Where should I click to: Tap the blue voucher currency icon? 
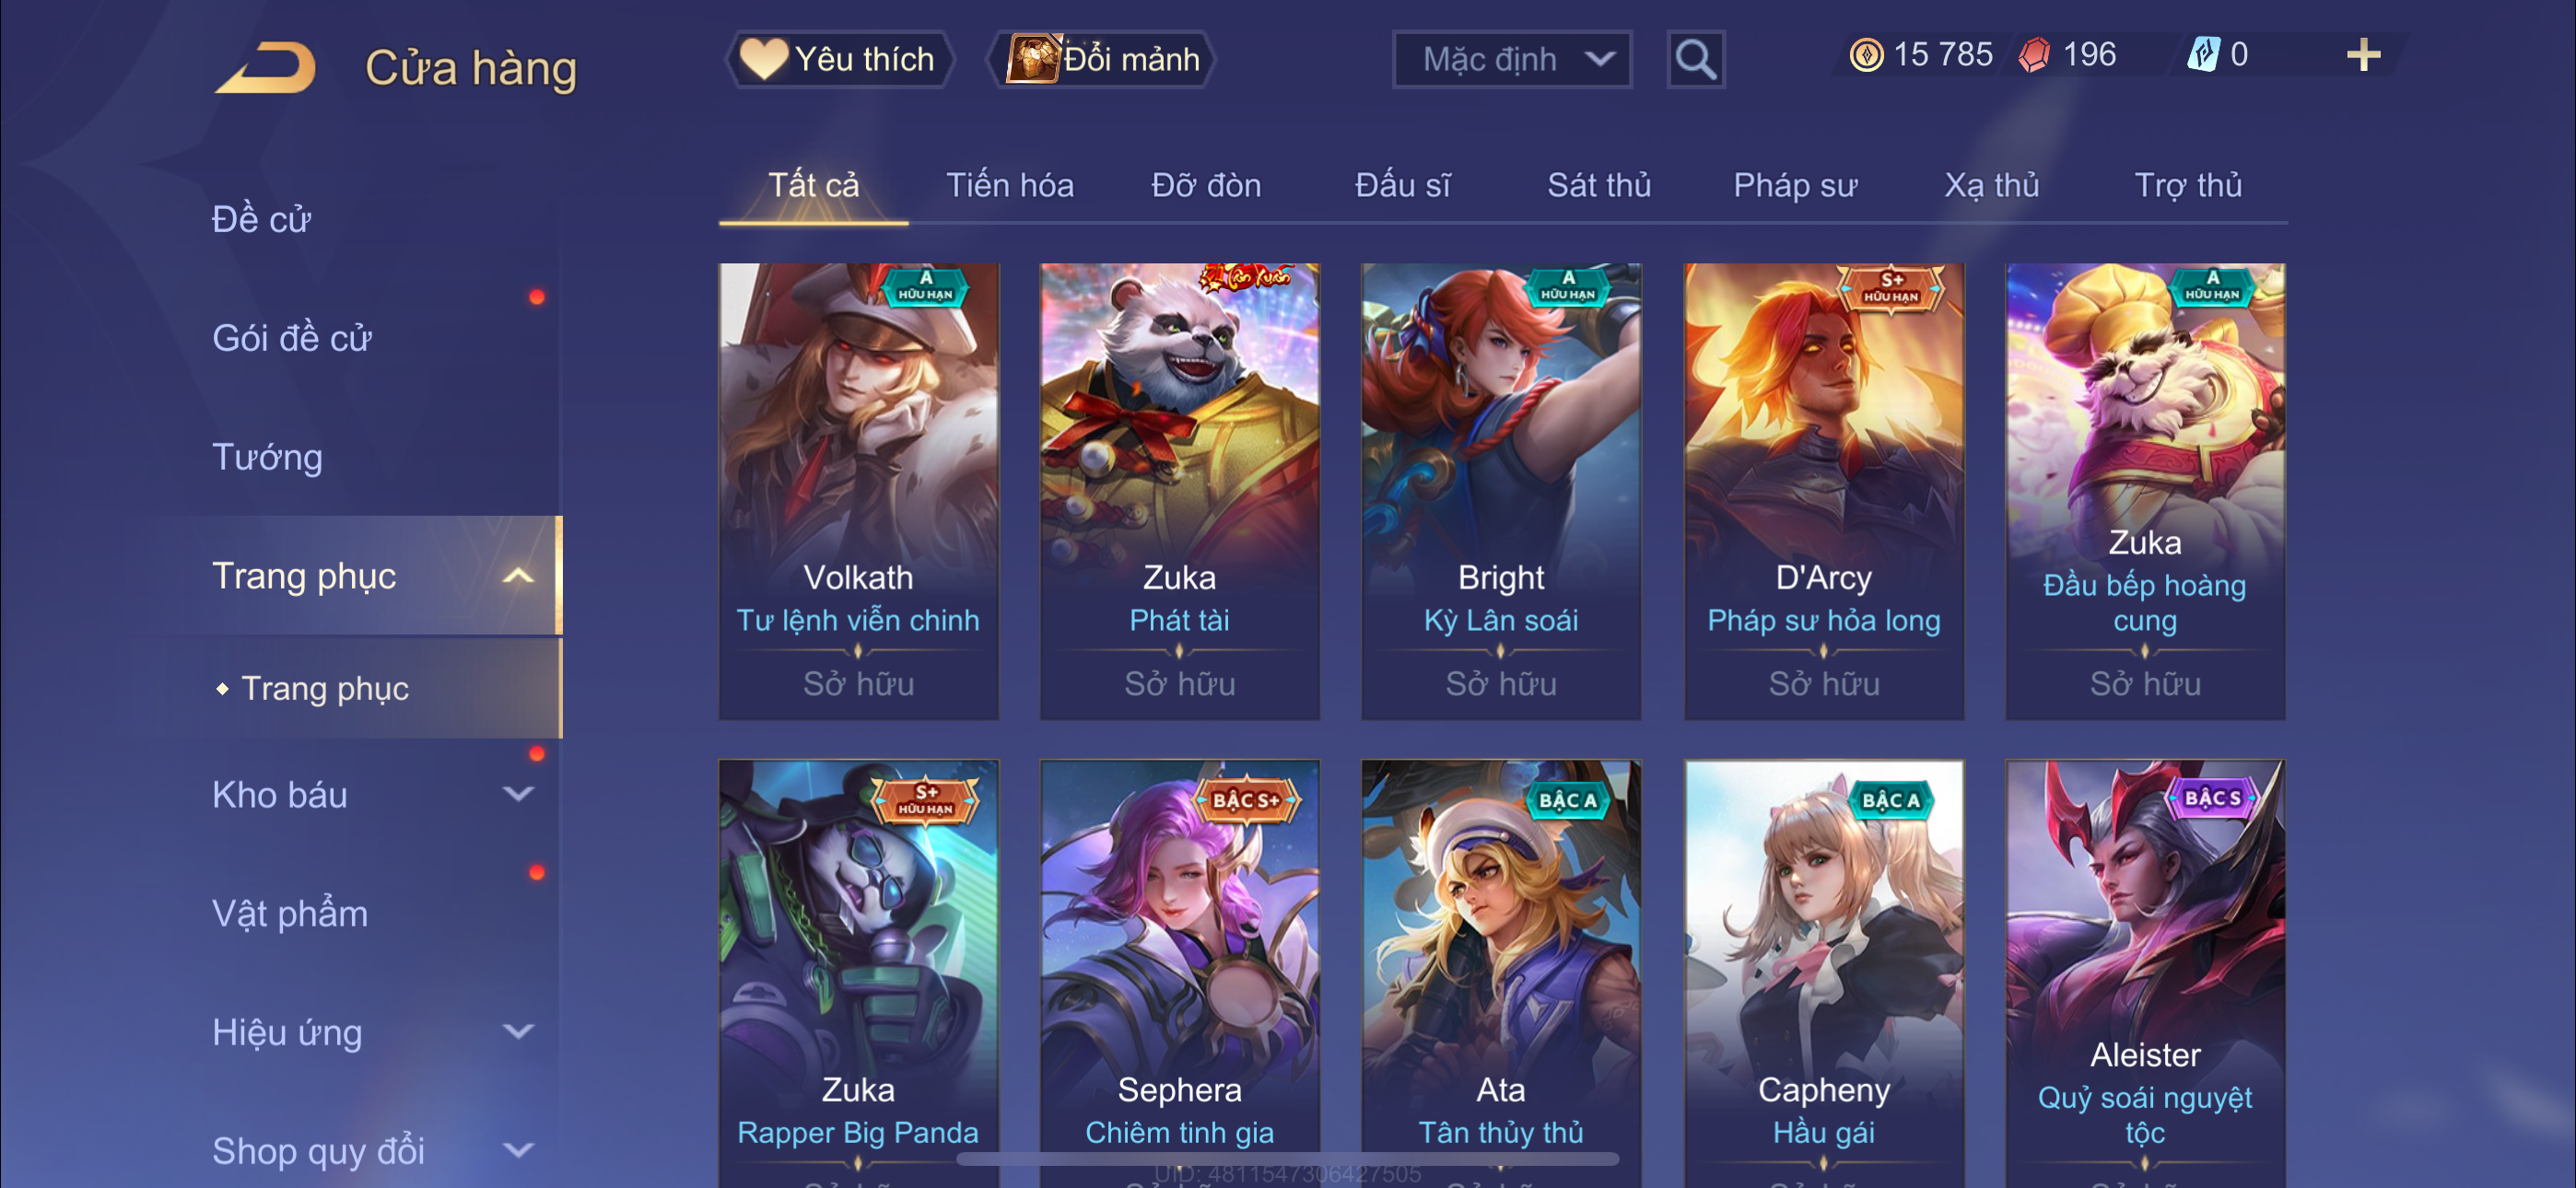coord(2204,55)
